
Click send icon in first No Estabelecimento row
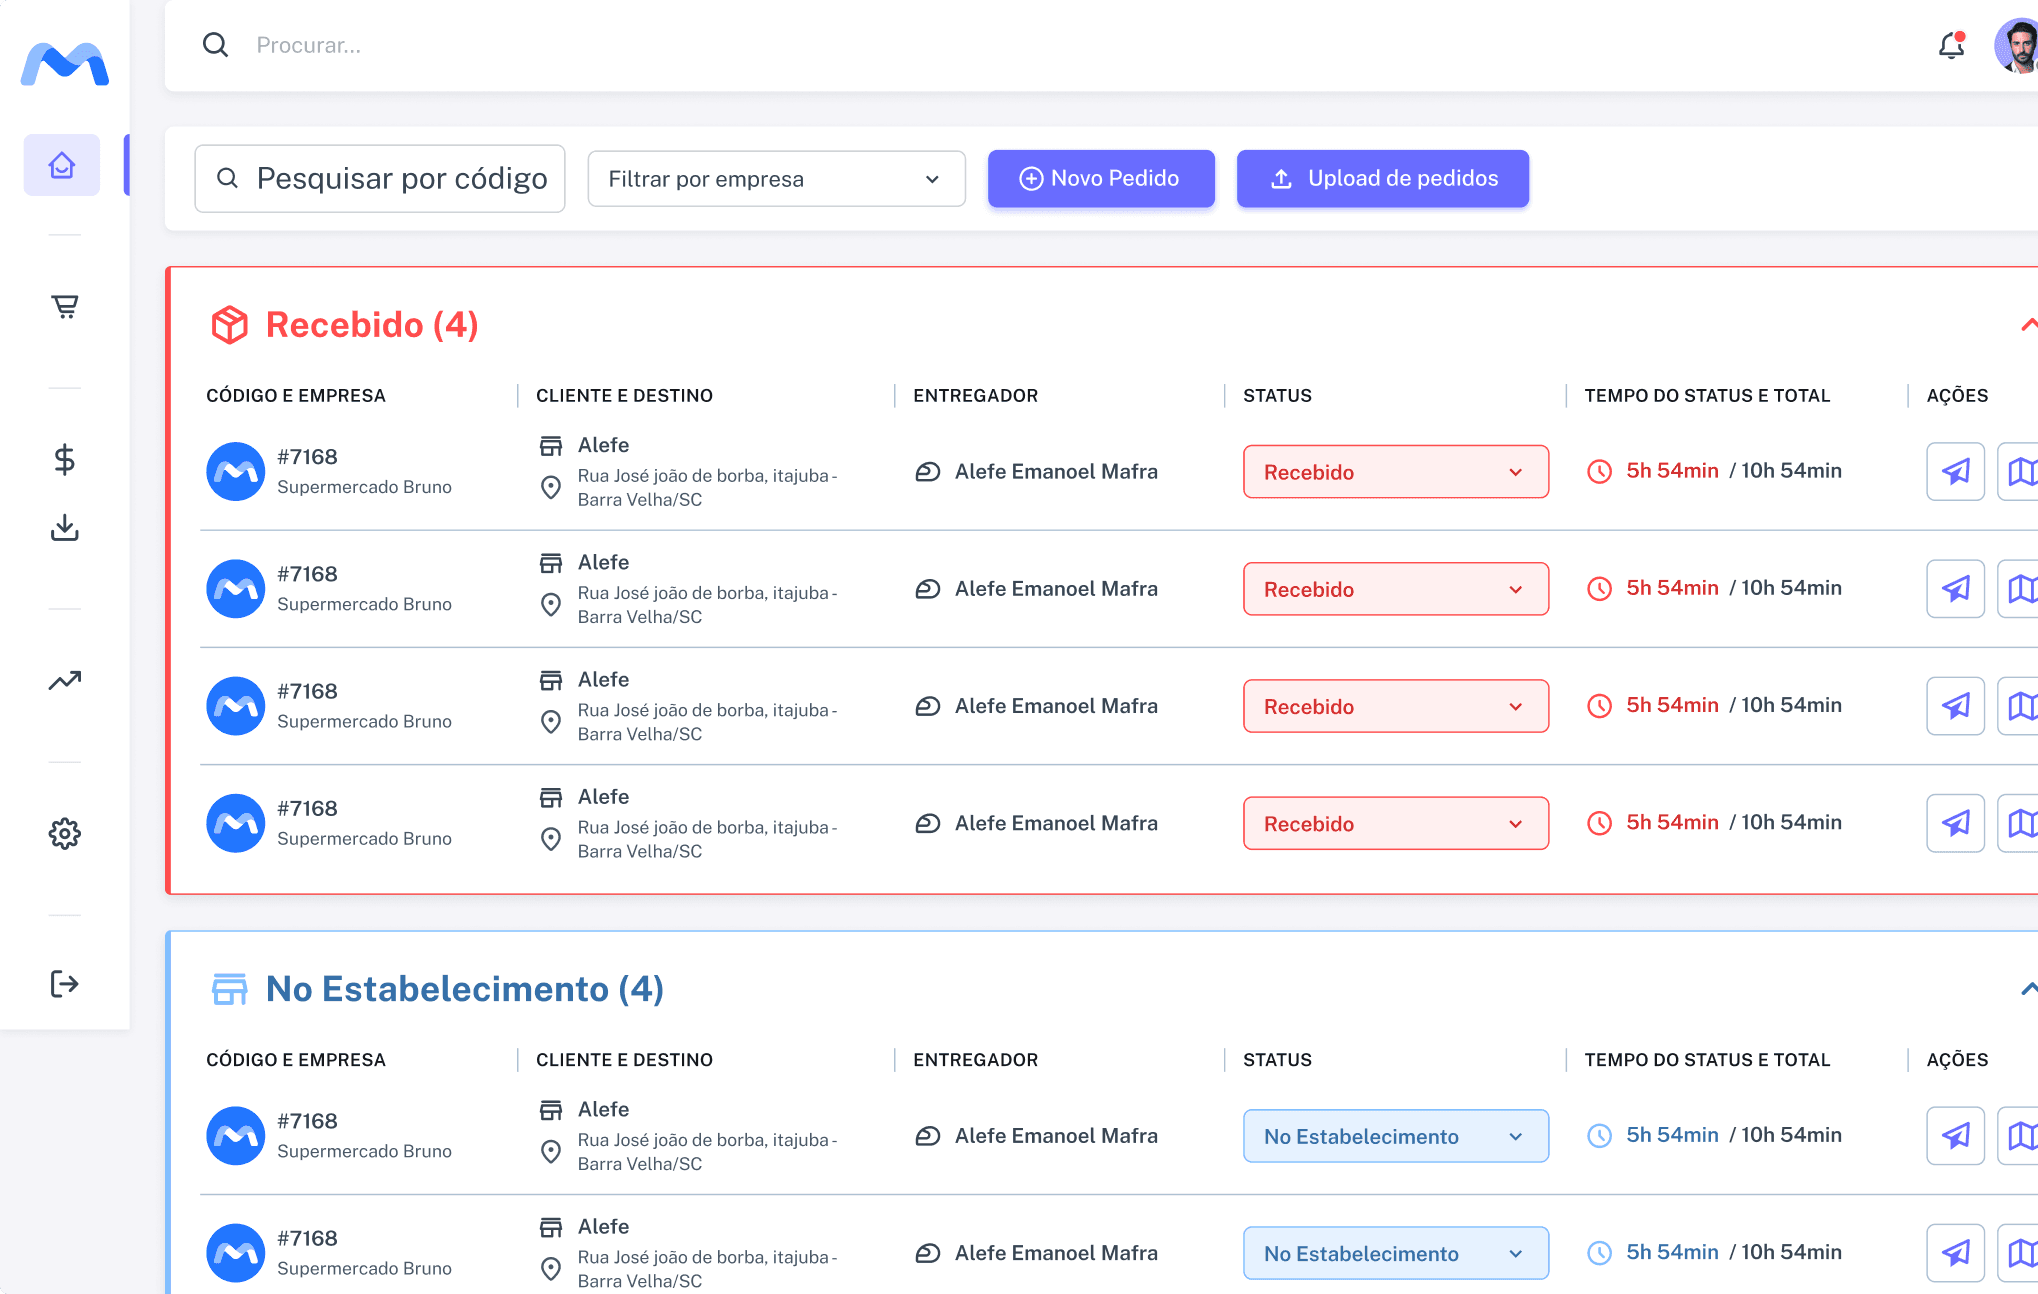pos(1955,1136)
